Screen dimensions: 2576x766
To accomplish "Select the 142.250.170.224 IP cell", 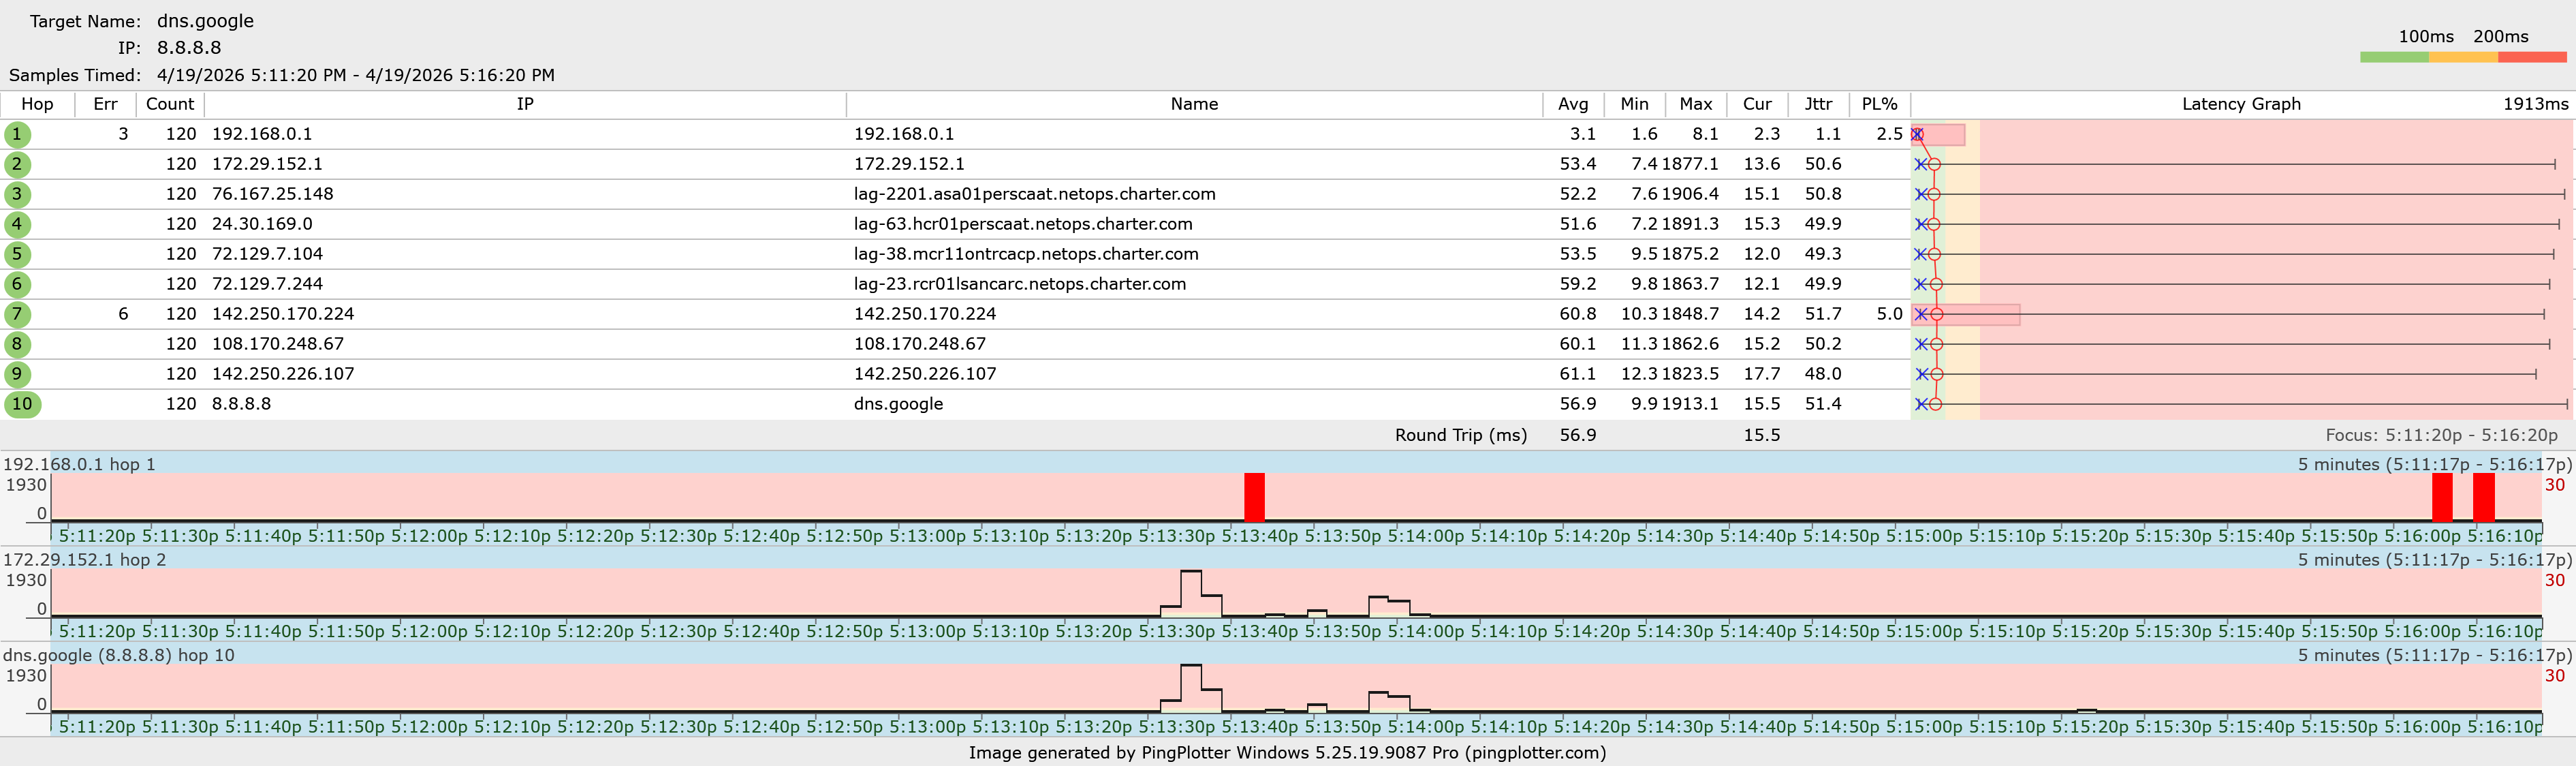I will point(283,314).
